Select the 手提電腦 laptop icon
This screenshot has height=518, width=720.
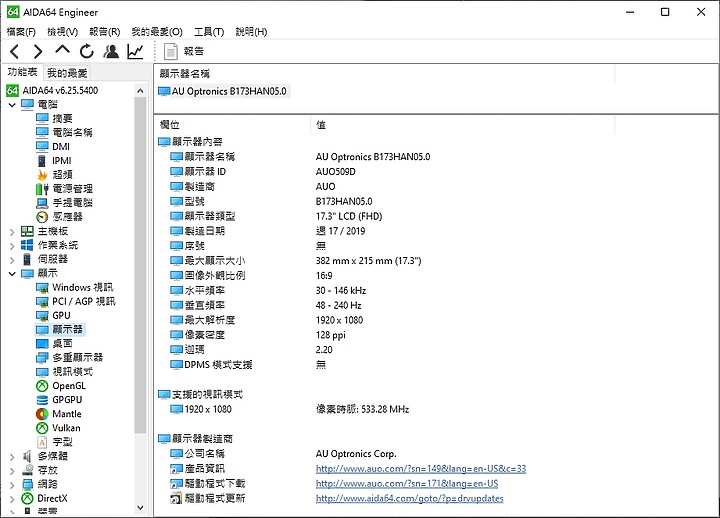[x=42, y=203]
